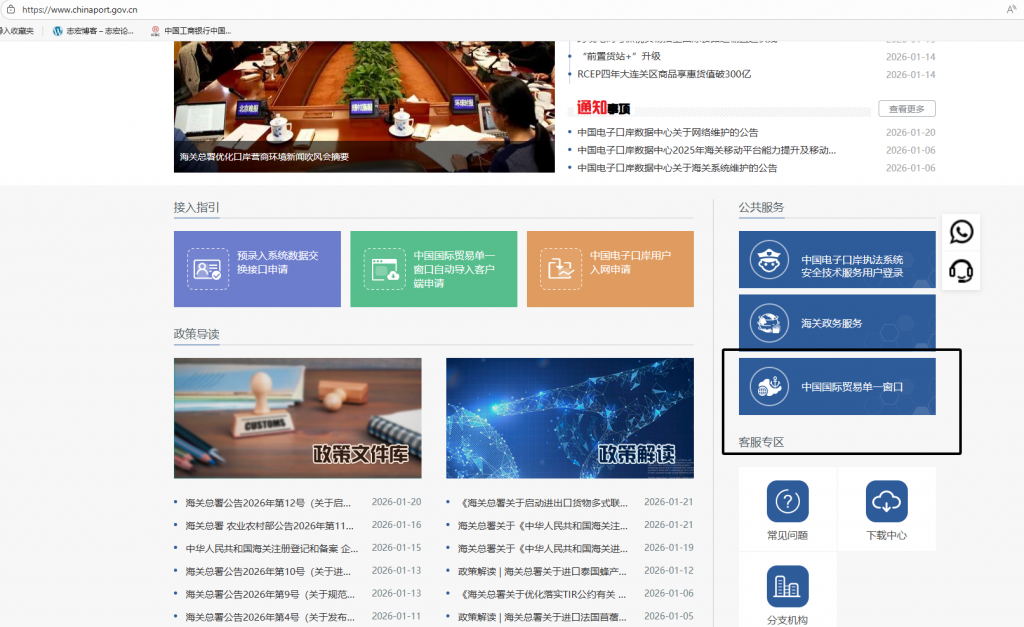1024x627 pixels.
Task: Click the 预录入系统数据交换接口申请 card icon
Action: (x=208, y=269)
